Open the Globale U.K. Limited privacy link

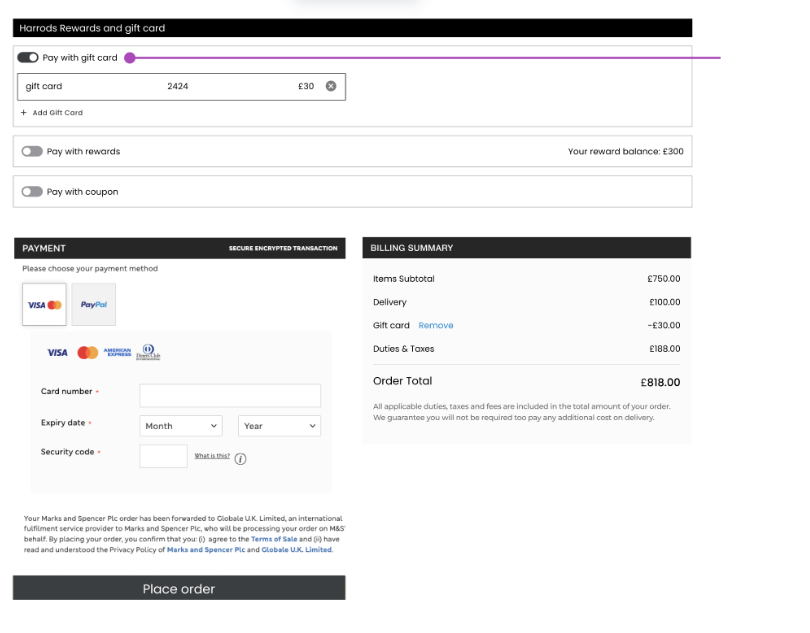coord(296,550)
